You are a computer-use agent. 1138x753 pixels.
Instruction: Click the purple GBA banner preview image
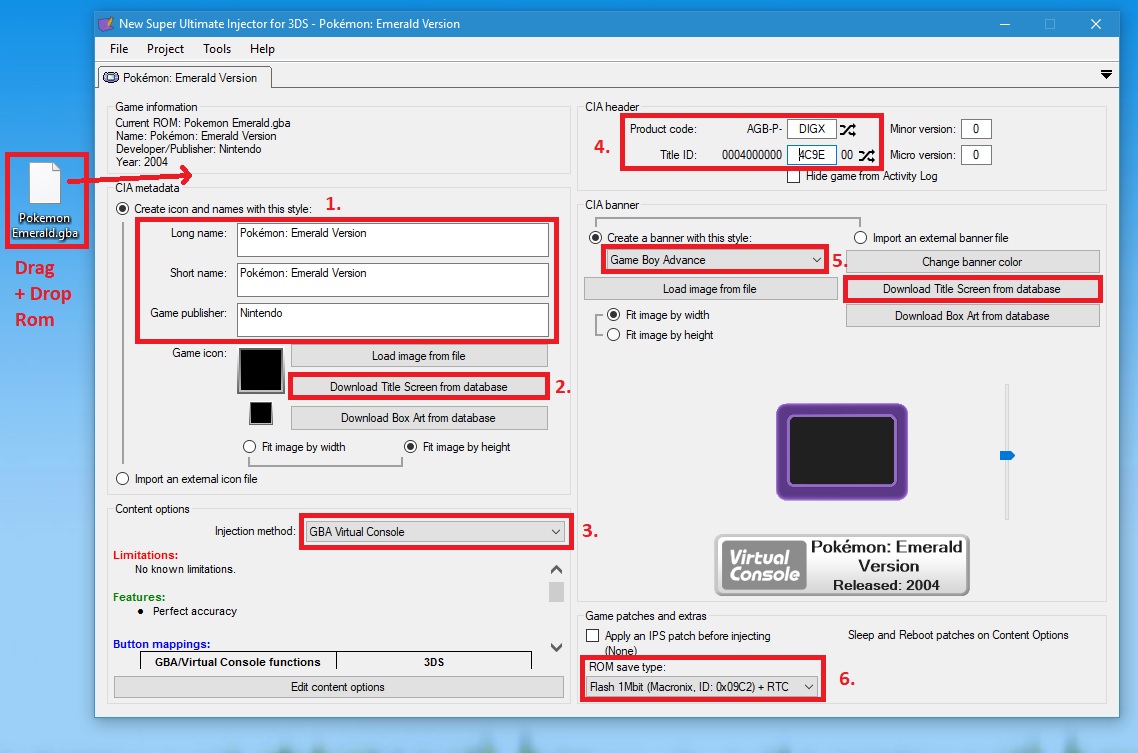pyautogui.click(x=842, y=452)
